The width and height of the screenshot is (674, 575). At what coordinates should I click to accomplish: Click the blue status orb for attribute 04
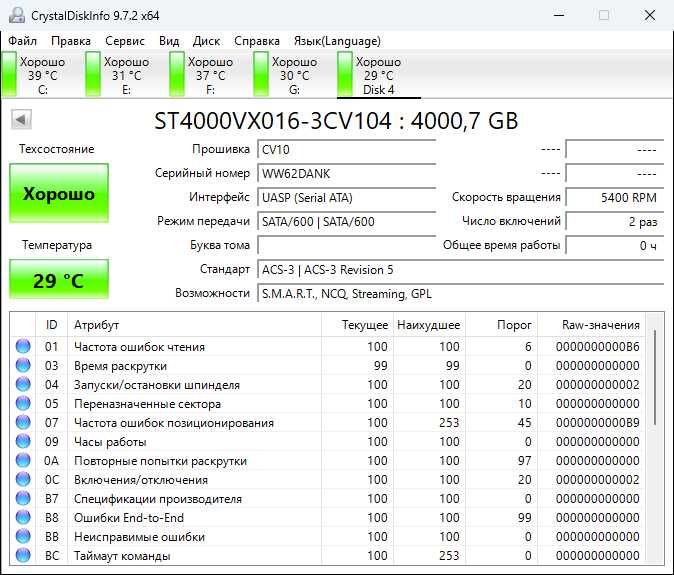tap(23, 384)
